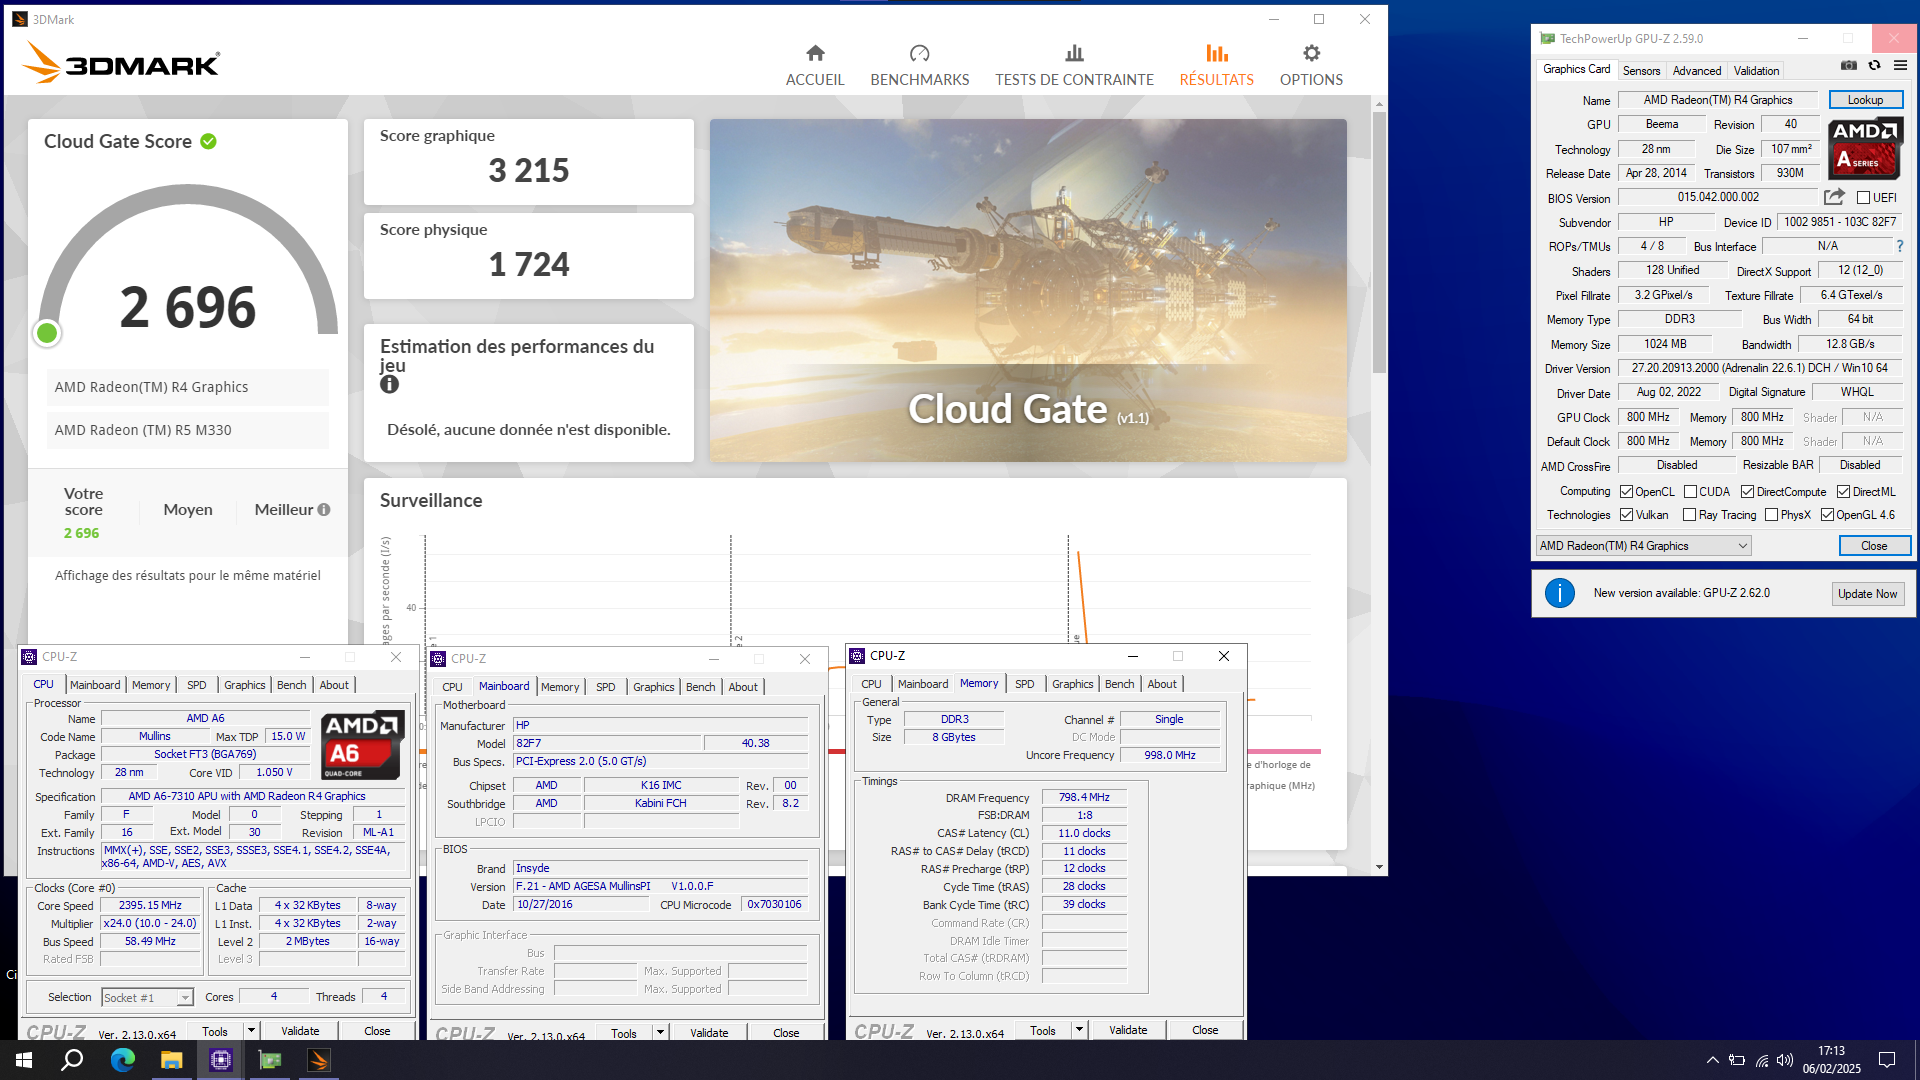Image resolution: width=1920 pixels, height=1080 pixels.
Task: Toggle the Ray Tracing checkbox
Action: pyautogui.click(x=1689, y=515)
